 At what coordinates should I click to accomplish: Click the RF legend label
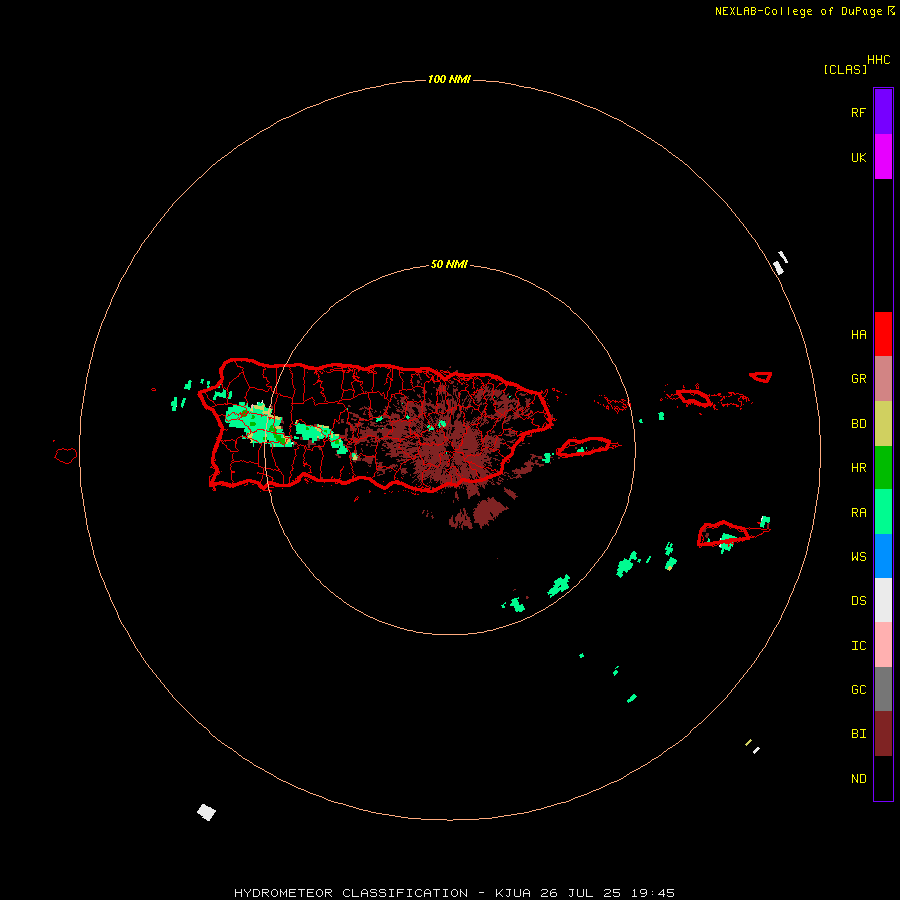click(858, 112)
